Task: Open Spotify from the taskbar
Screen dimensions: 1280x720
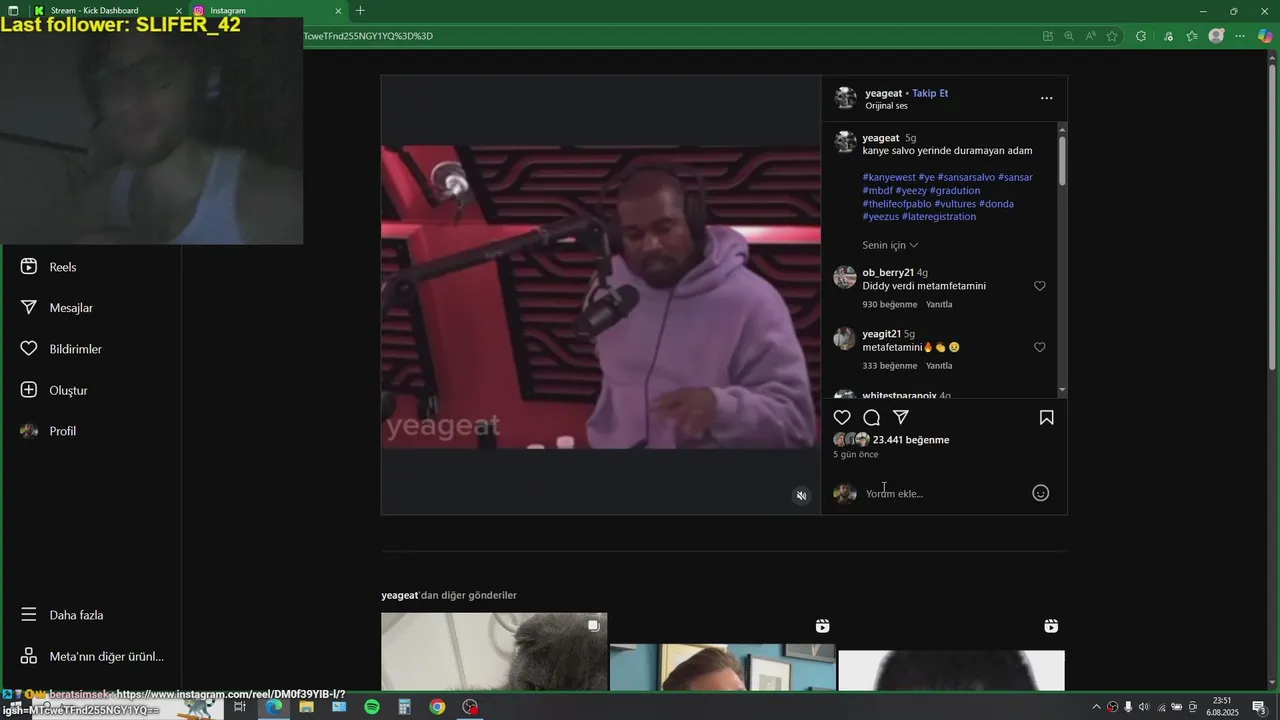Action: [372, 707]
